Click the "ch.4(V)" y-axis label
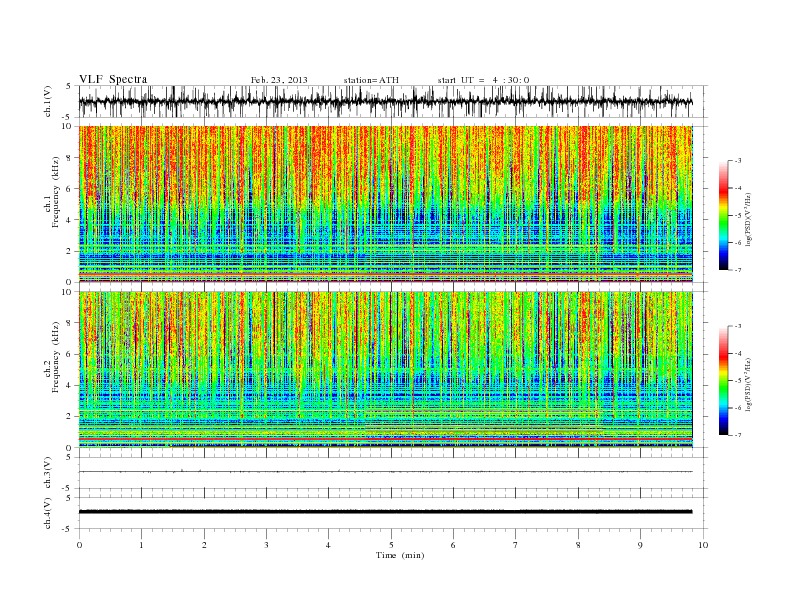The image size is (792, 612). pyautogui.click(x=49, y=513)
